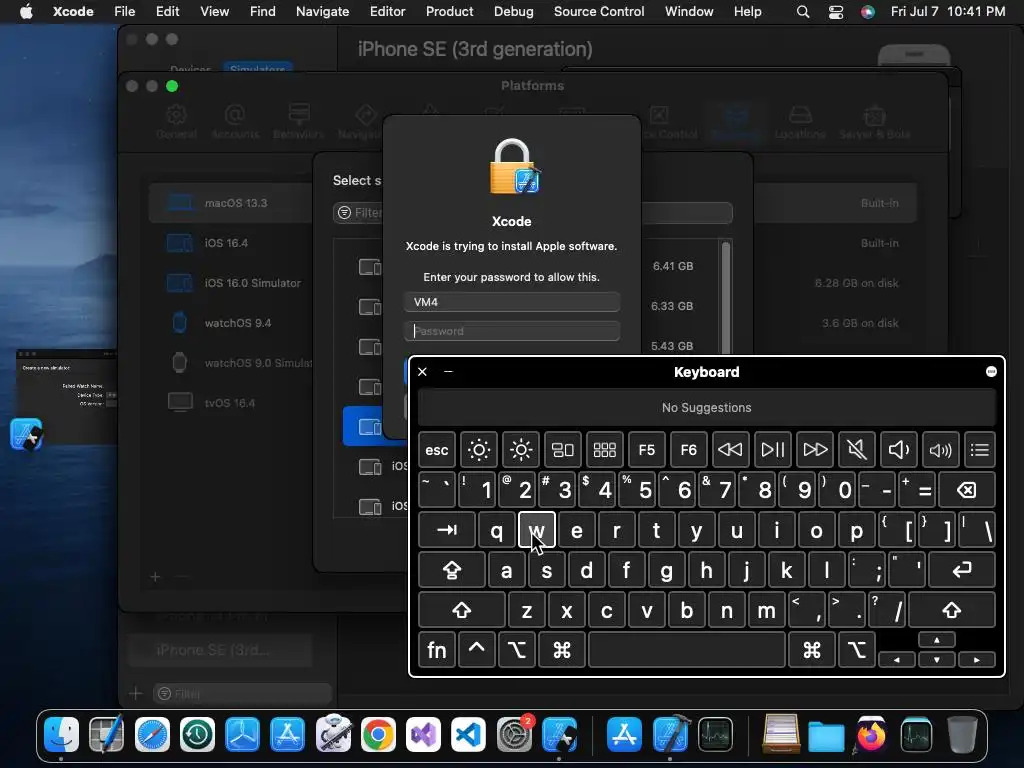Tap the Launchpad grid key on Keyboard
The width and height of the screenshot is (1024, 768).
tap(605, 450)
